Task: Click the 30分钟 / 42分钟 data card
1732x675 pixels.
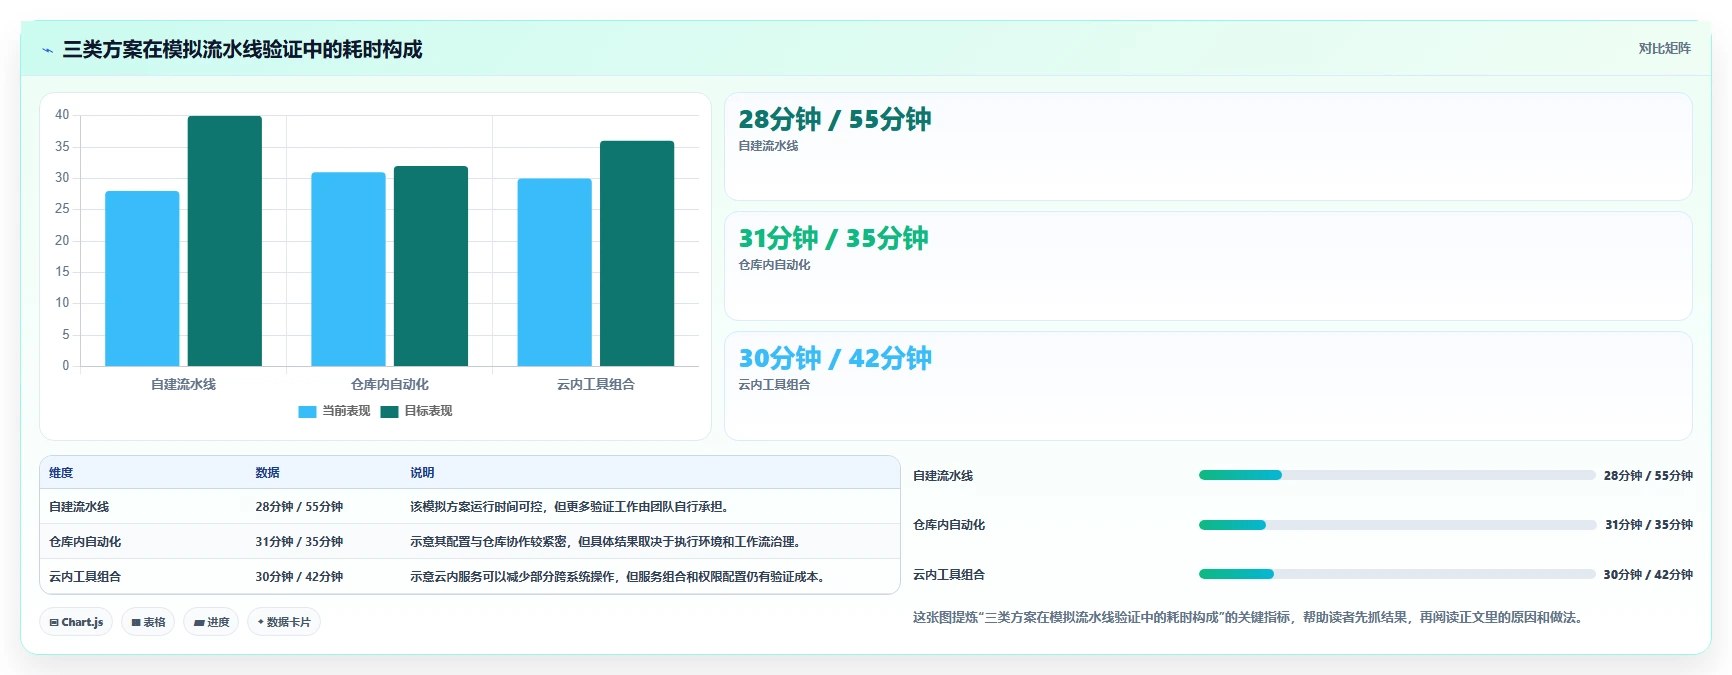Action: point(1208,386)
